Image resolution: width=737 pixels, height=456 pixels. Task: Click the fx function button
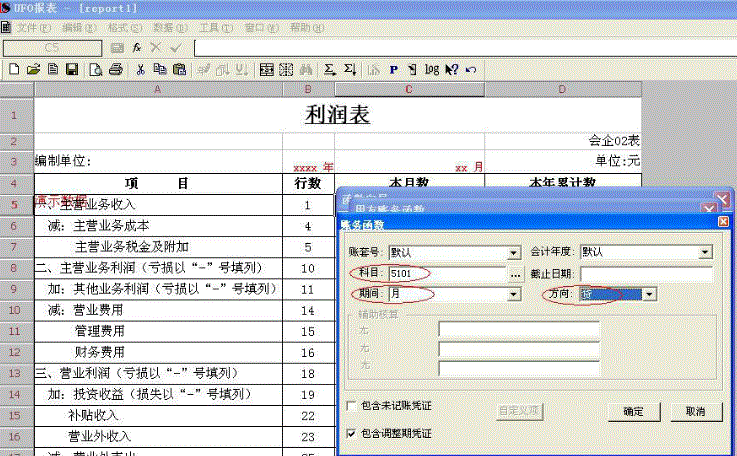click(x=136, y=48)
